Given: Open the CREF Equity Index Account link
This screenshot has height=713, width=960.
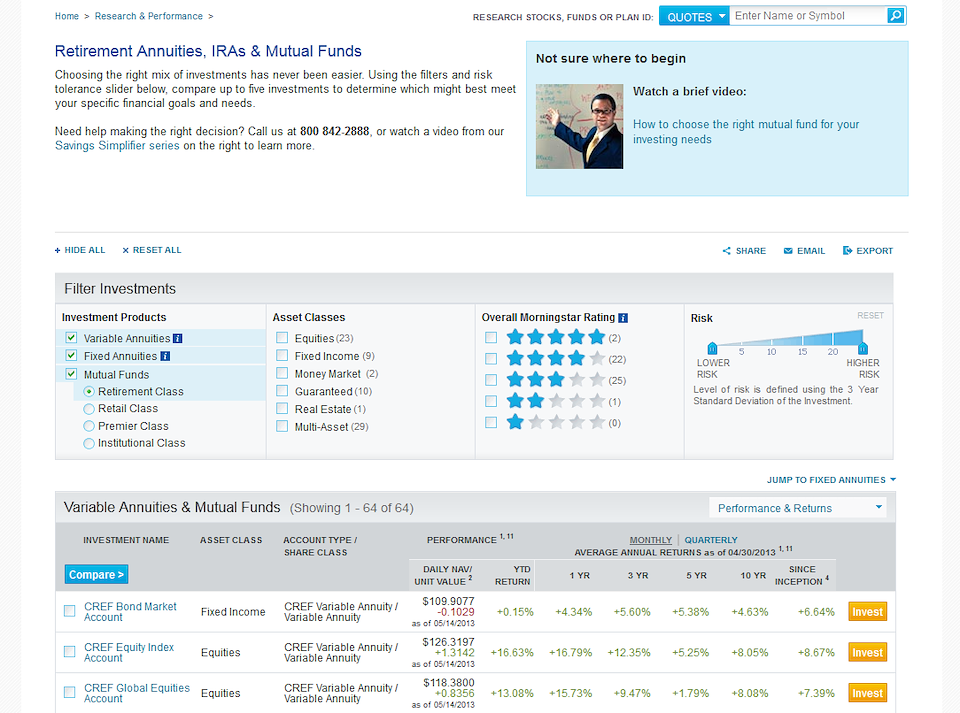Looking at the screenshot, I should tap(129, 652).
